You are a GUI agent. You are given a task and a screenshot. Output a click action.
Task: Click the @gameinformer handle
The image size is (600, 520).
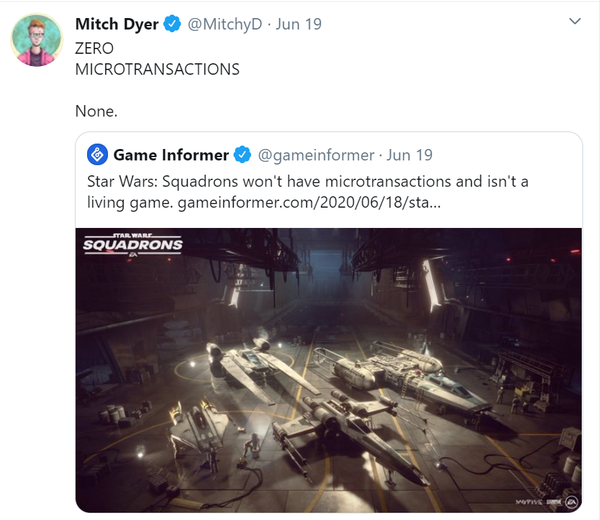tap(316, 155)
